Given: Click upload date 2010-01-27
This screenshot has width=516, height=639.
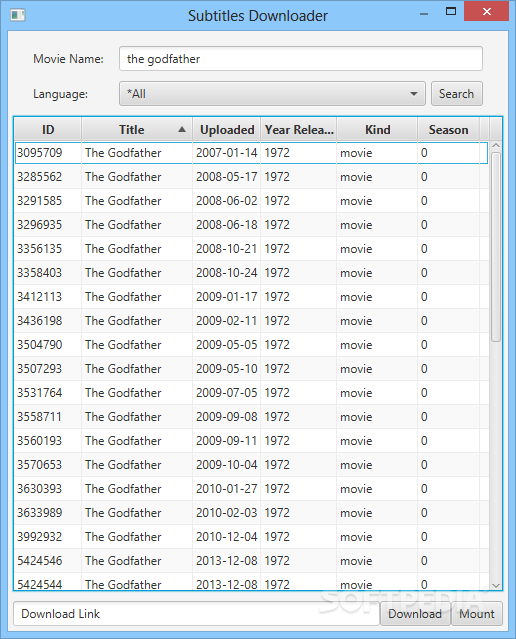Looking at the screenshot, I should pyautogui.click(x=227, y=489).
